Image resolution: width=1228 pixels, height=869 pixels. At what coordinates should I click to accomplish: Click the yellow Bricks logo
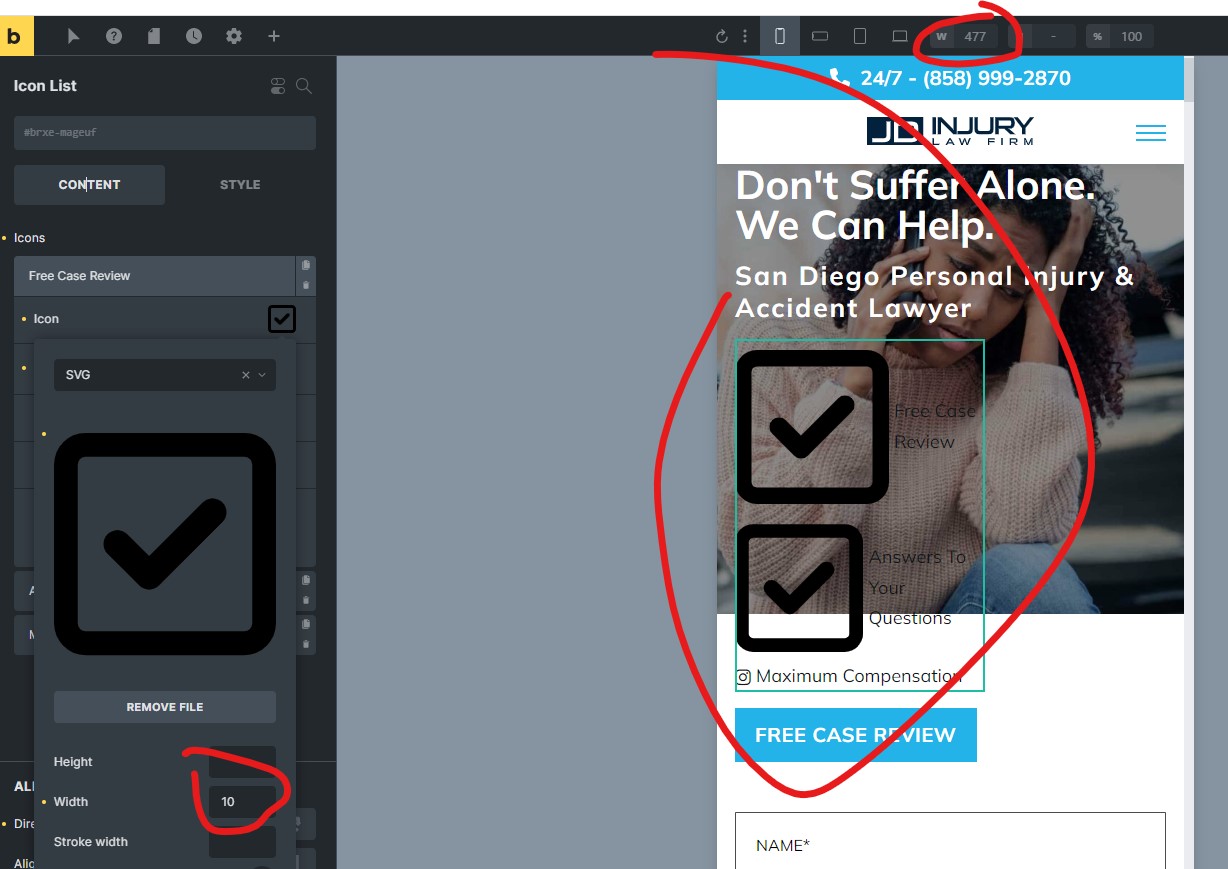coord(16,36)
